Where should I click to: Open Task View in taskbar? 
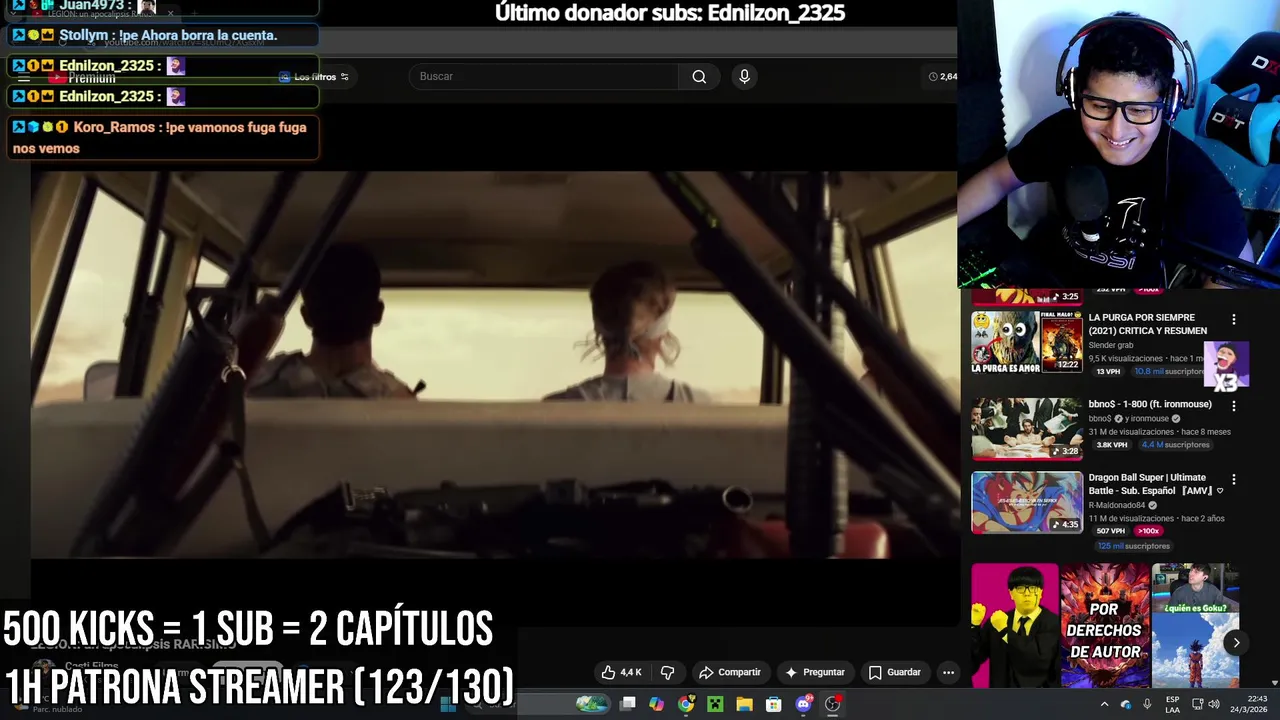[627, 704]
